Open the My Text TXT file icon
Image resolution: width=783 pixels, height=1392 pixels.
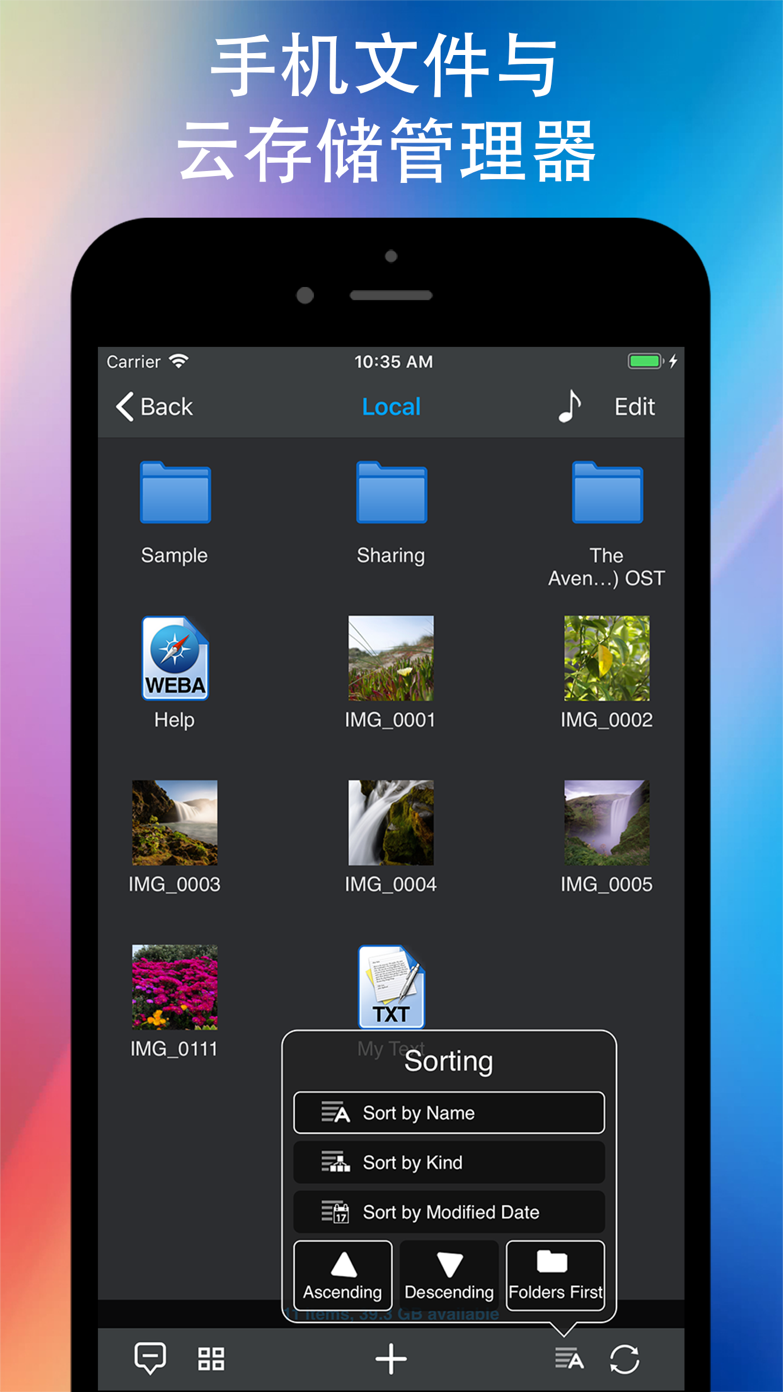pyautogui.click(x=391, y=987)
